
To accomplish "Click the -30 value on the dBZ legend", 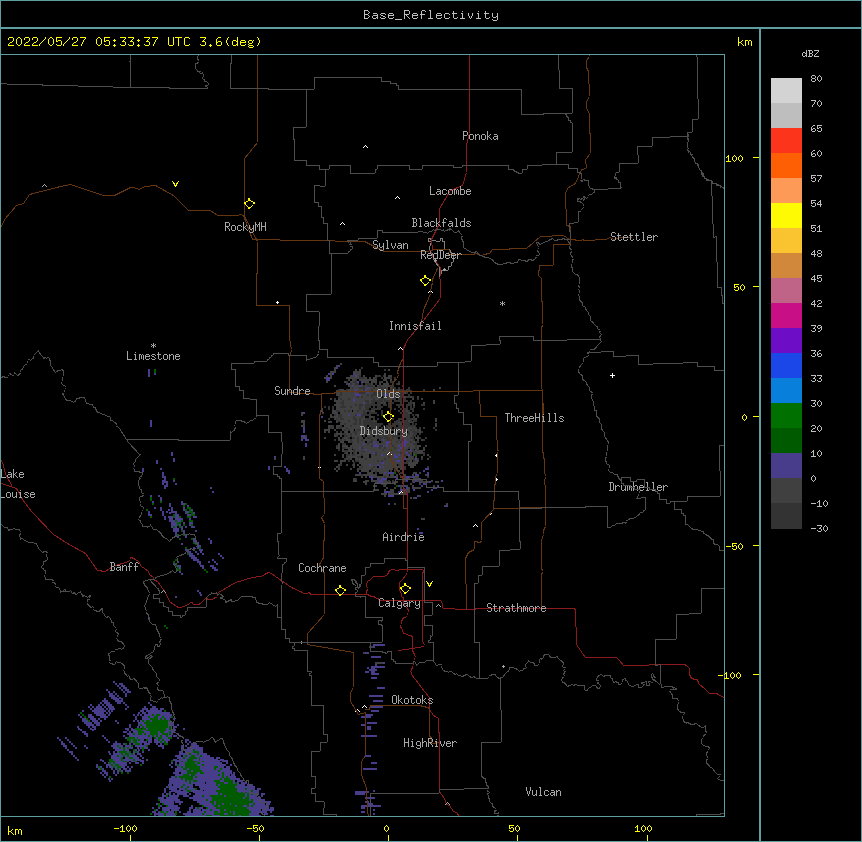I will point(819,528).
